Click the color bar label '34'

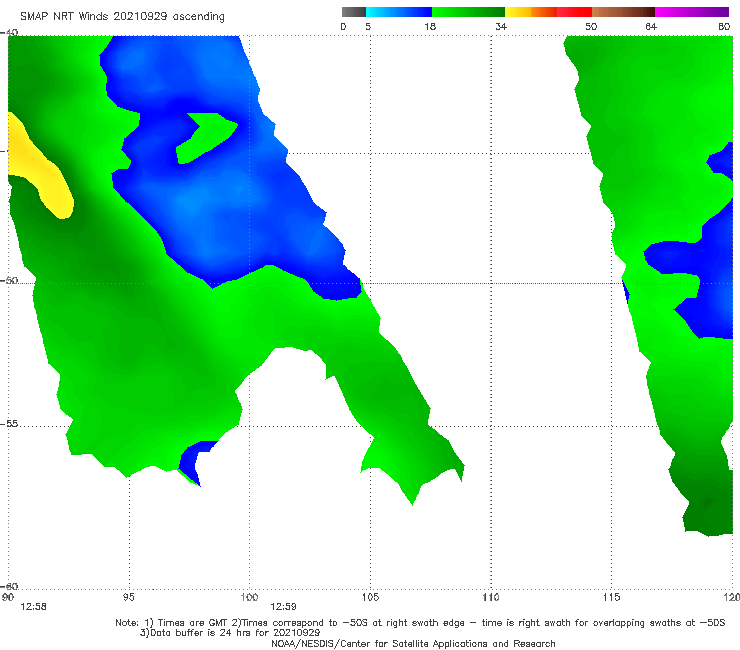501,26
